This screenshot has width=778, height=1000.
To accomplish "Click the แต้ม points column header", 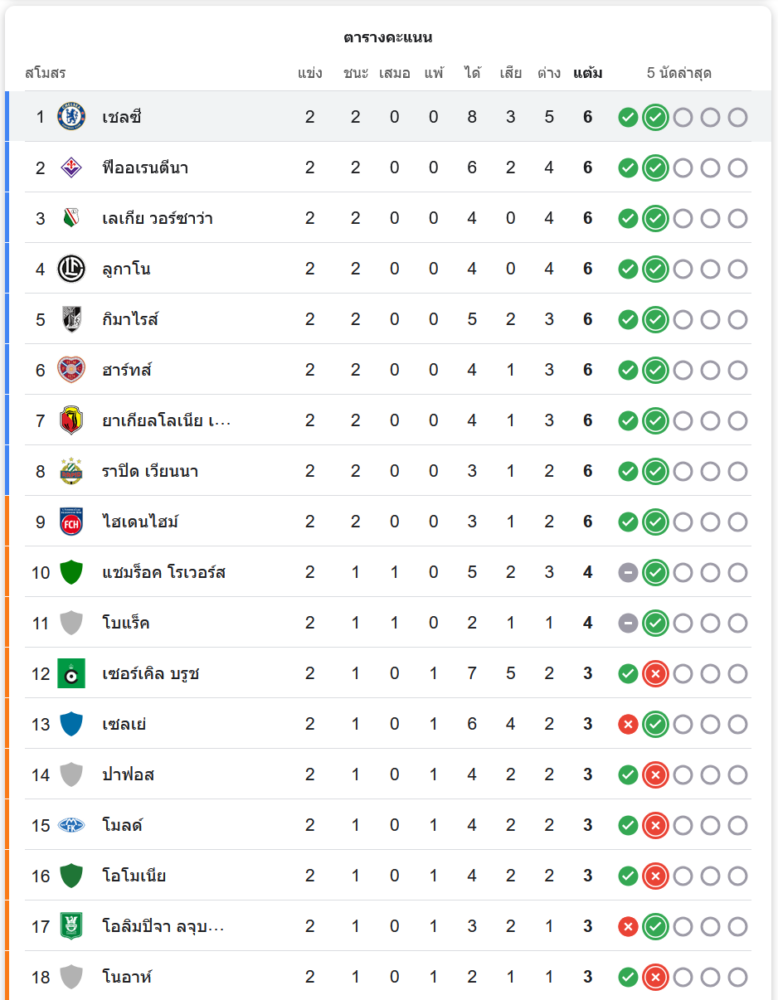I will pos(588,74).
